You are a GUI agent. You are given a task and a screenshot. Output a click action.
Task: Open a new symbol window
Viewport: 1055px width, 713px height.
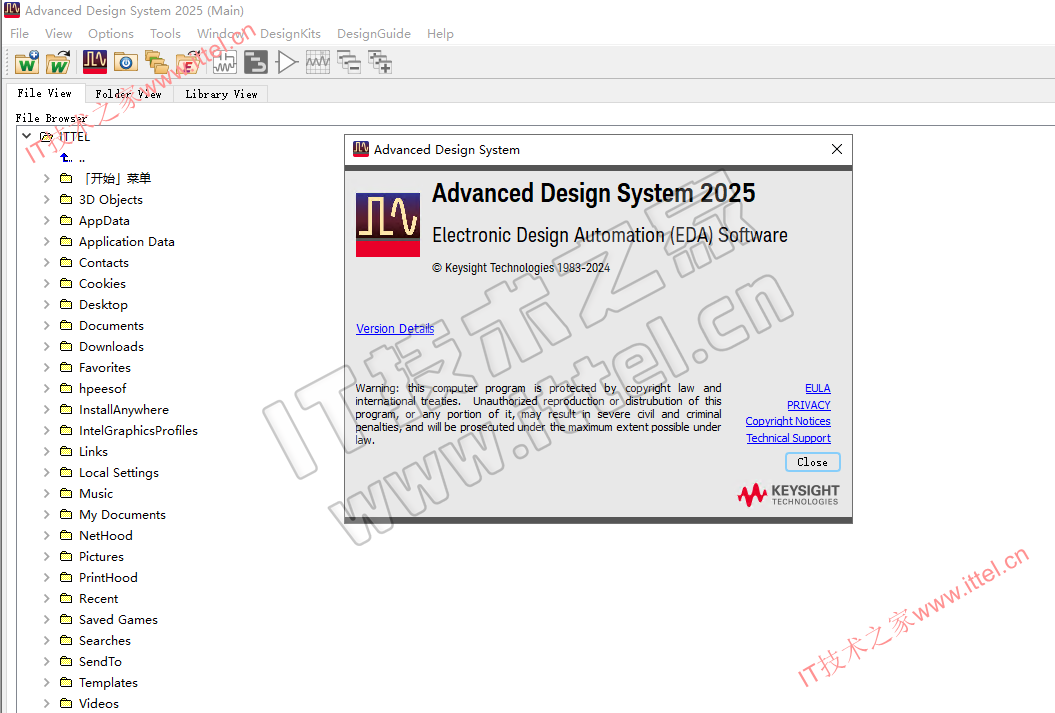[287, 63]
